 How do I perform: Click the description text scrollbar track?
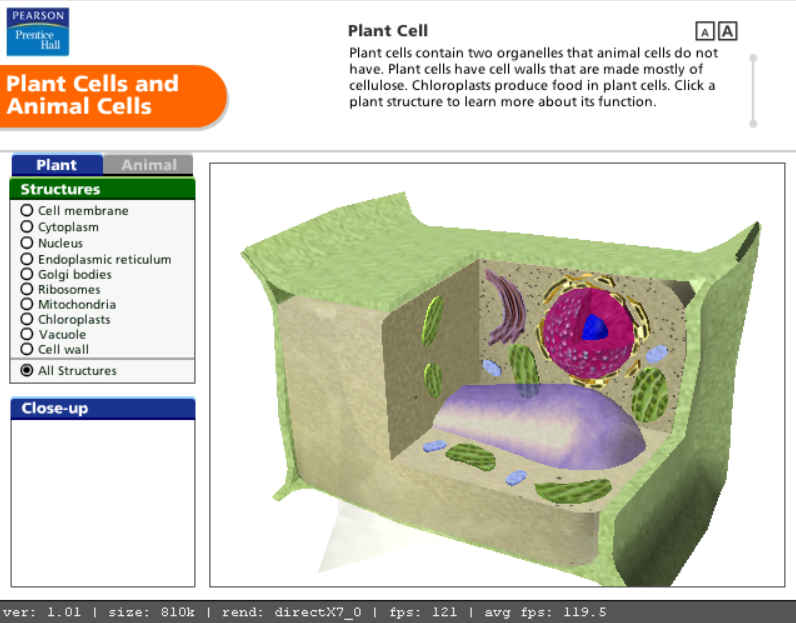point(753,90)
